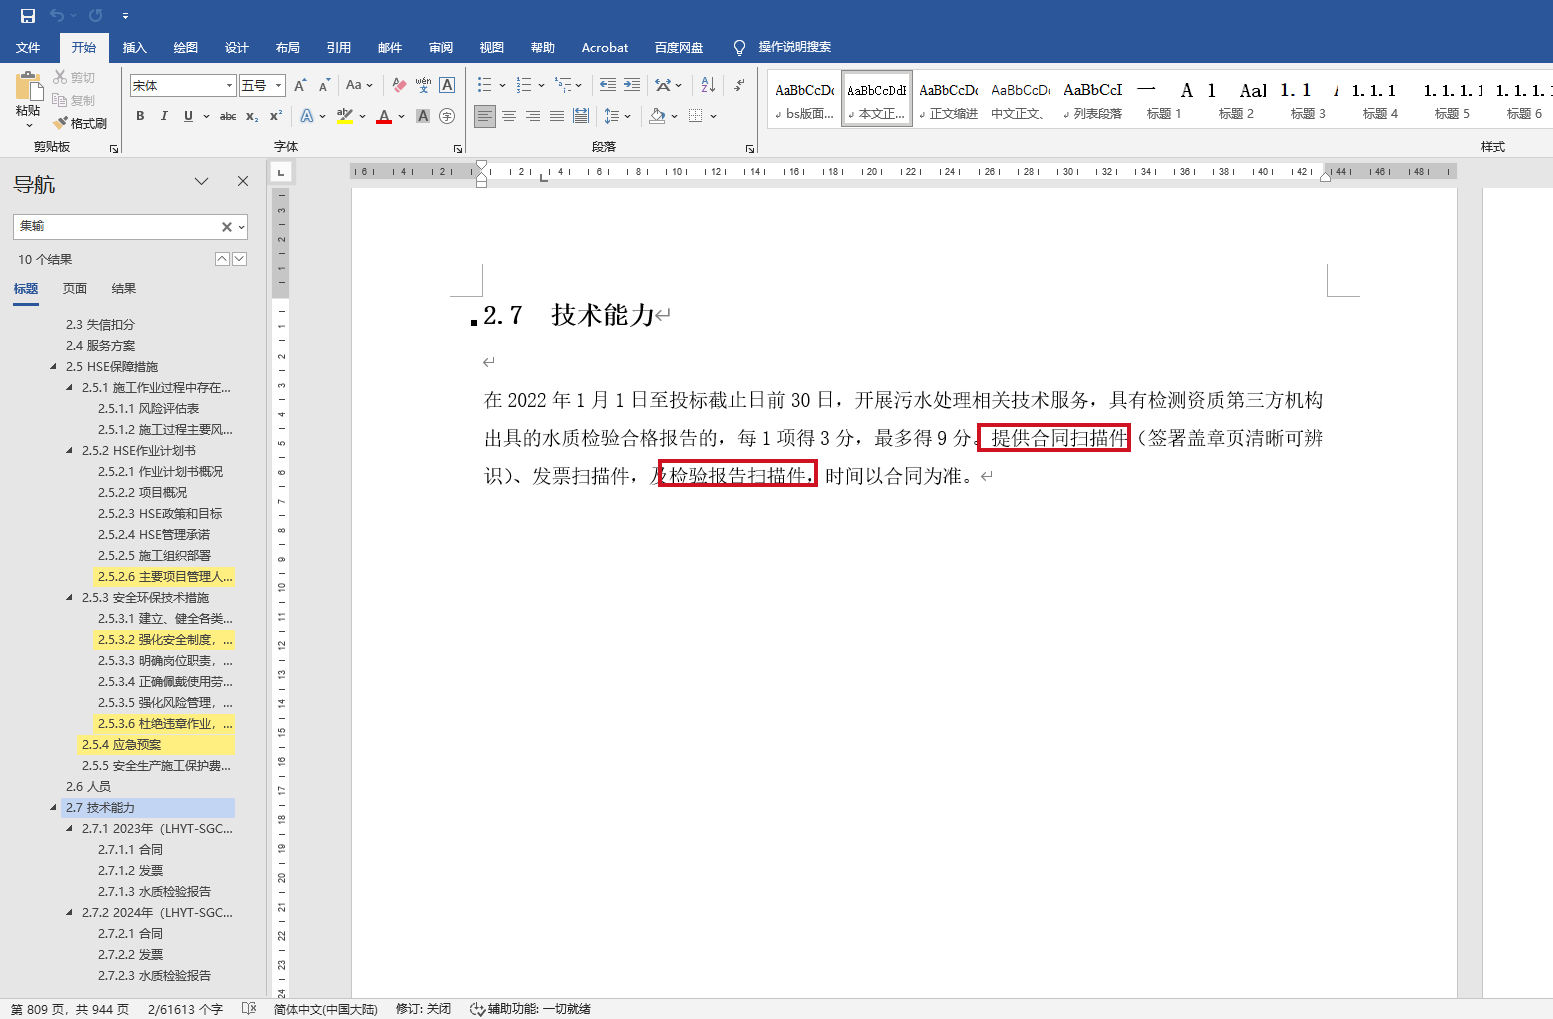Toggle the bulleted list button
1553x1019 pixels.
pos(484,85)
